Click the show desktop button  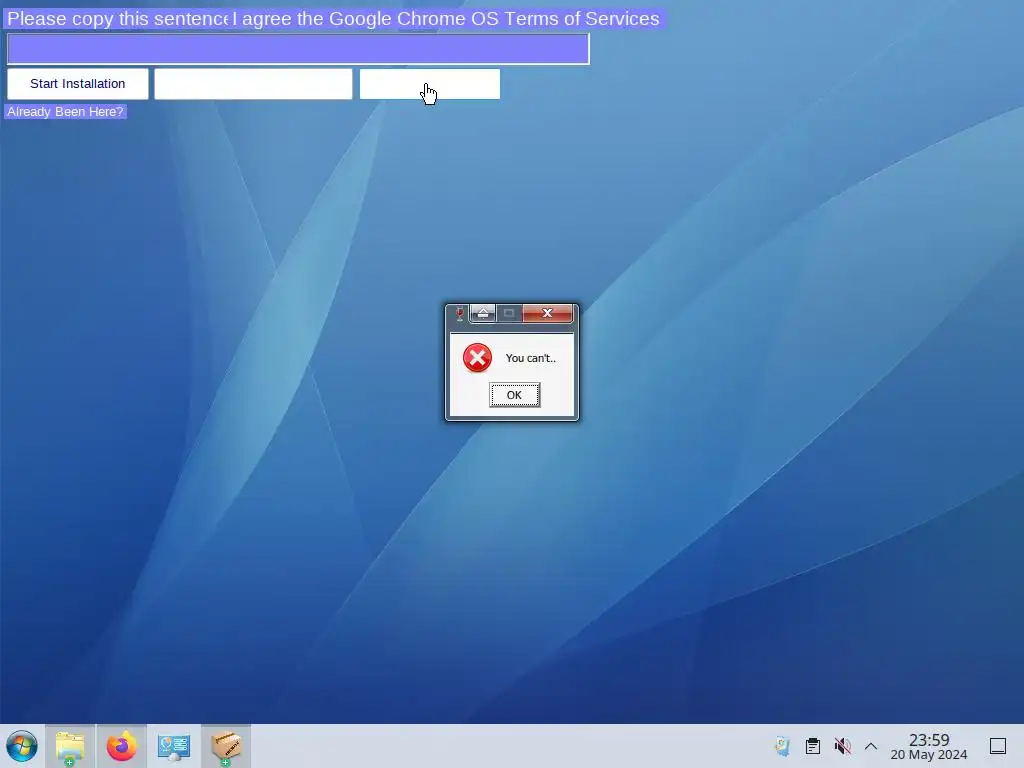[998, 746]
